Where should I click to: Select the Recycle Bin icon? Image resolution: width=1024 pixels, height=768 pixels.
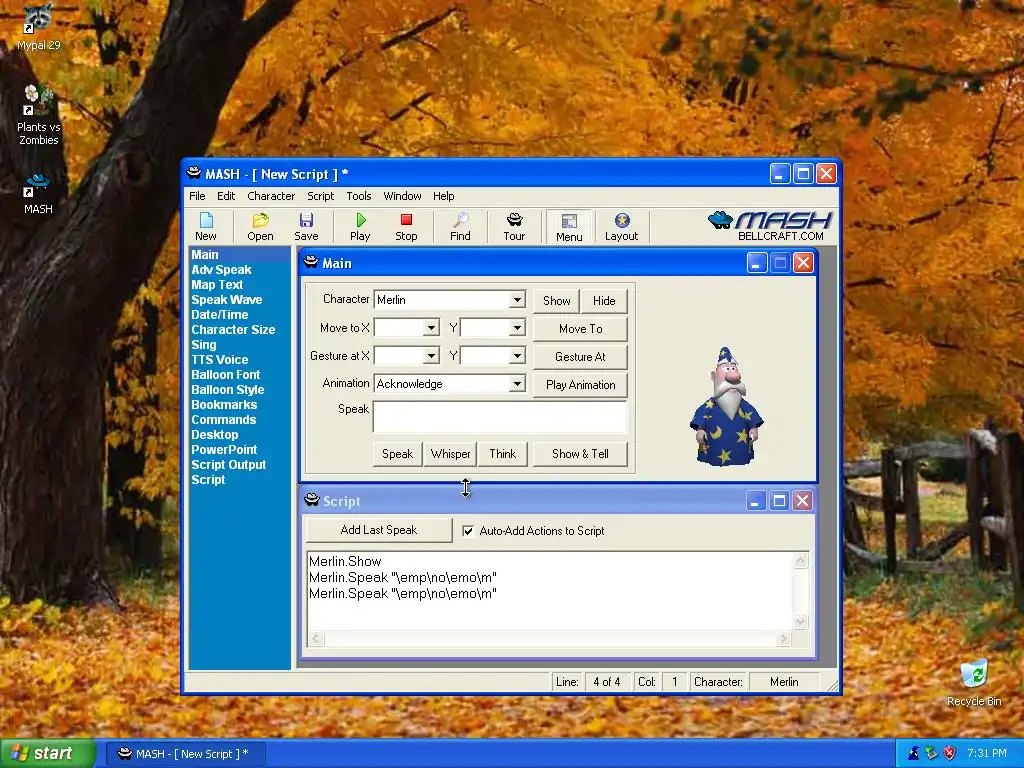[x=974, y=683]
